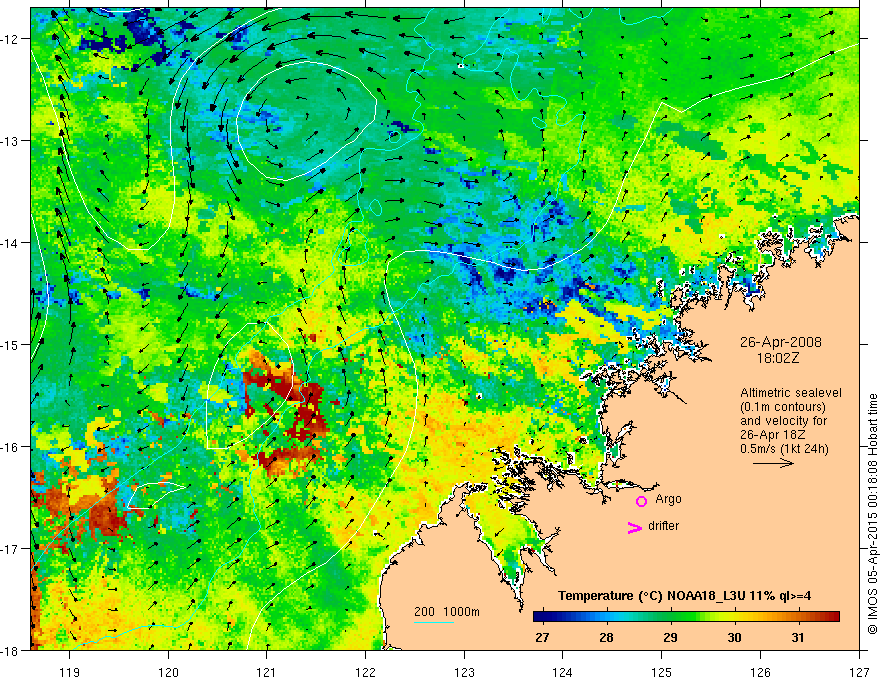Click longitude axis label 120
Screen dimensions: 880x680
point(168,672)
